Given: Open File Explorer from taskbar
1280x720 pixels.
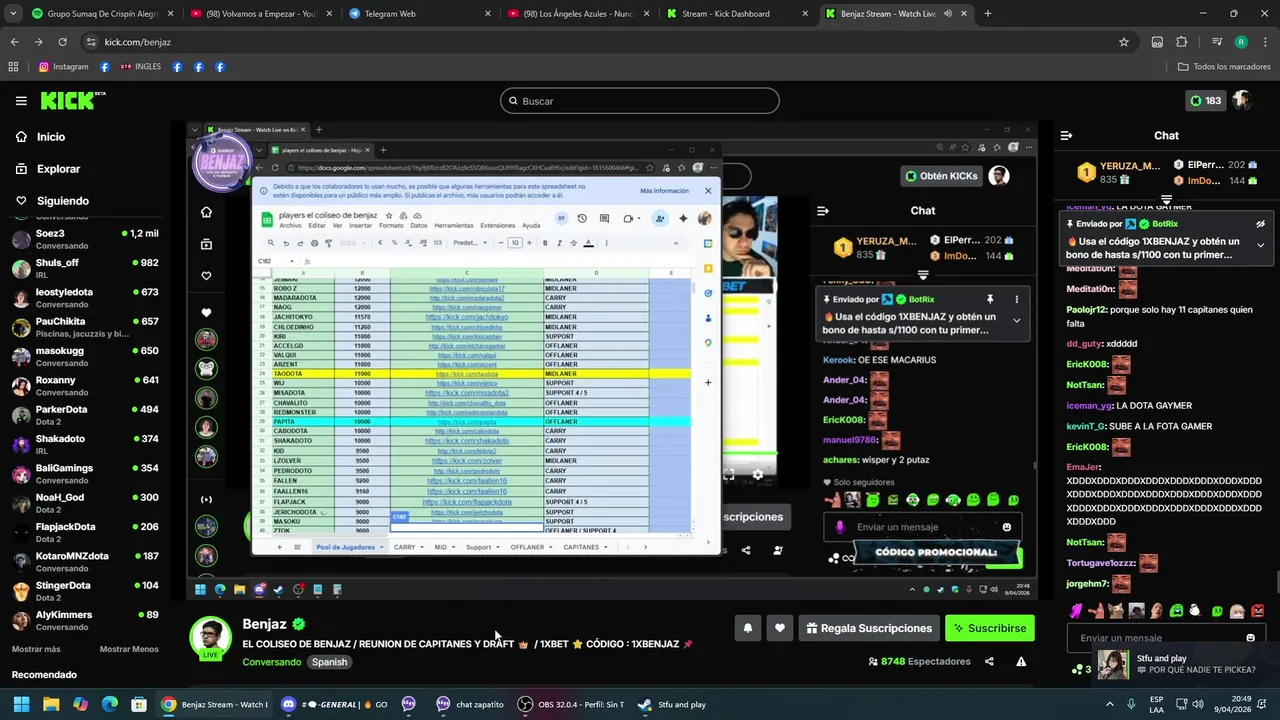Looking at the screenshot, I should (51, 704).
